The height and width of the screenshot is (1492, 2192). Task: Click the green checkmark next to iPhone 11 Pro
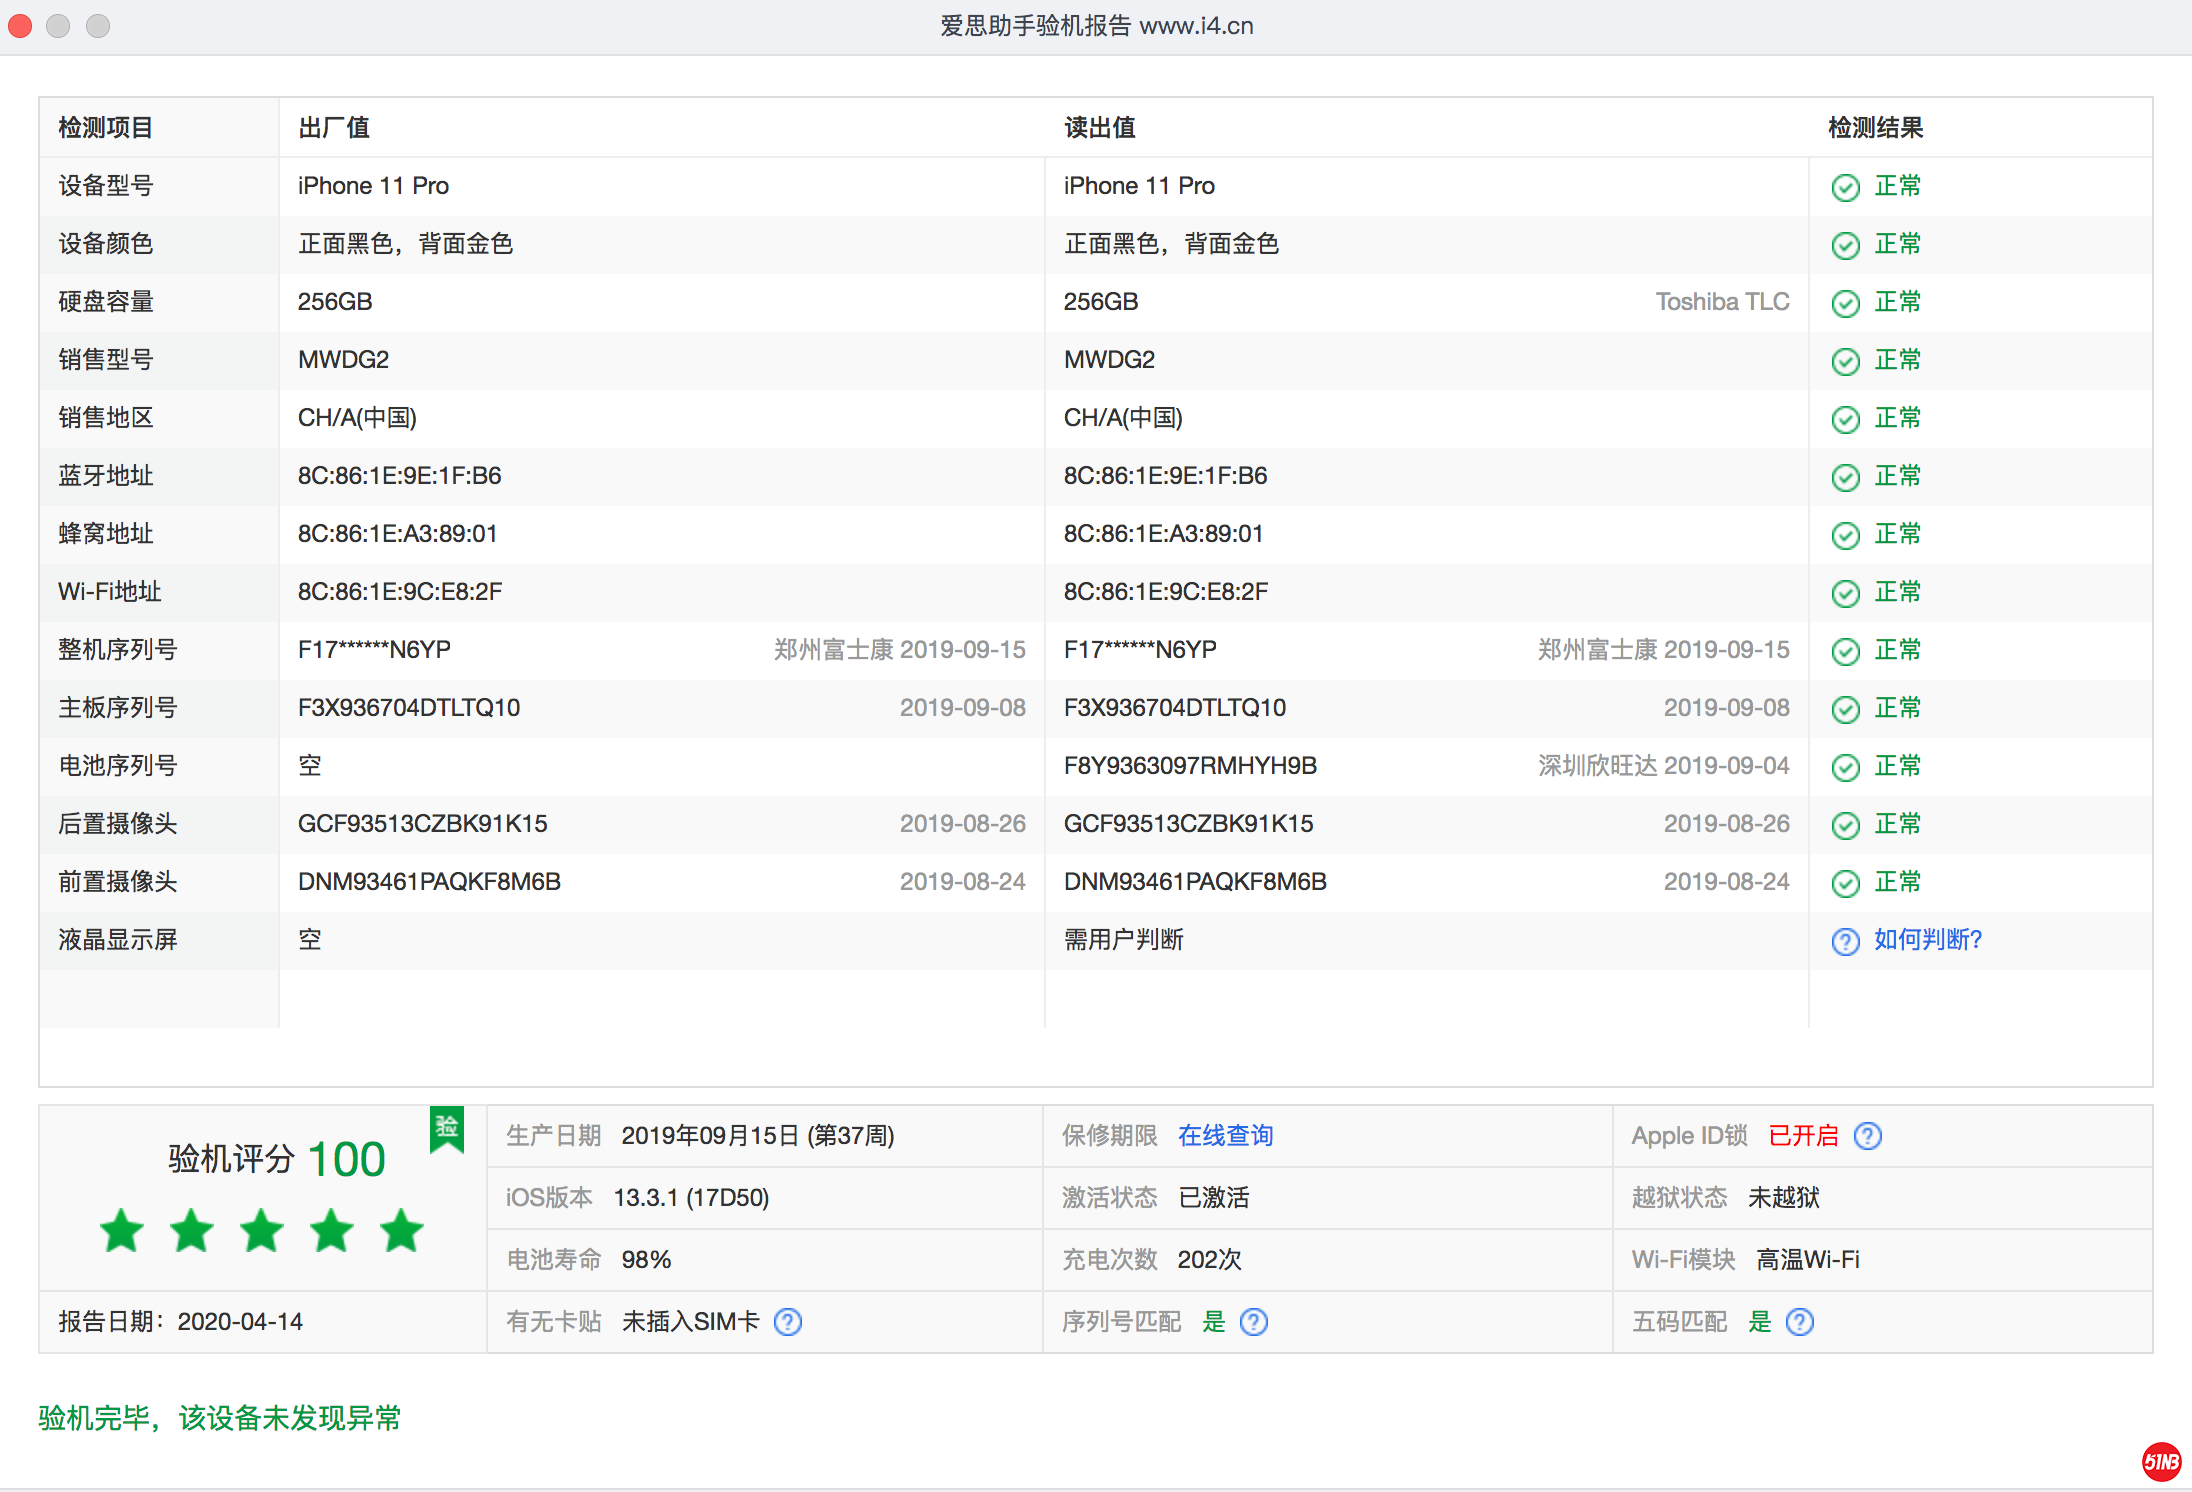[1846, 186]
